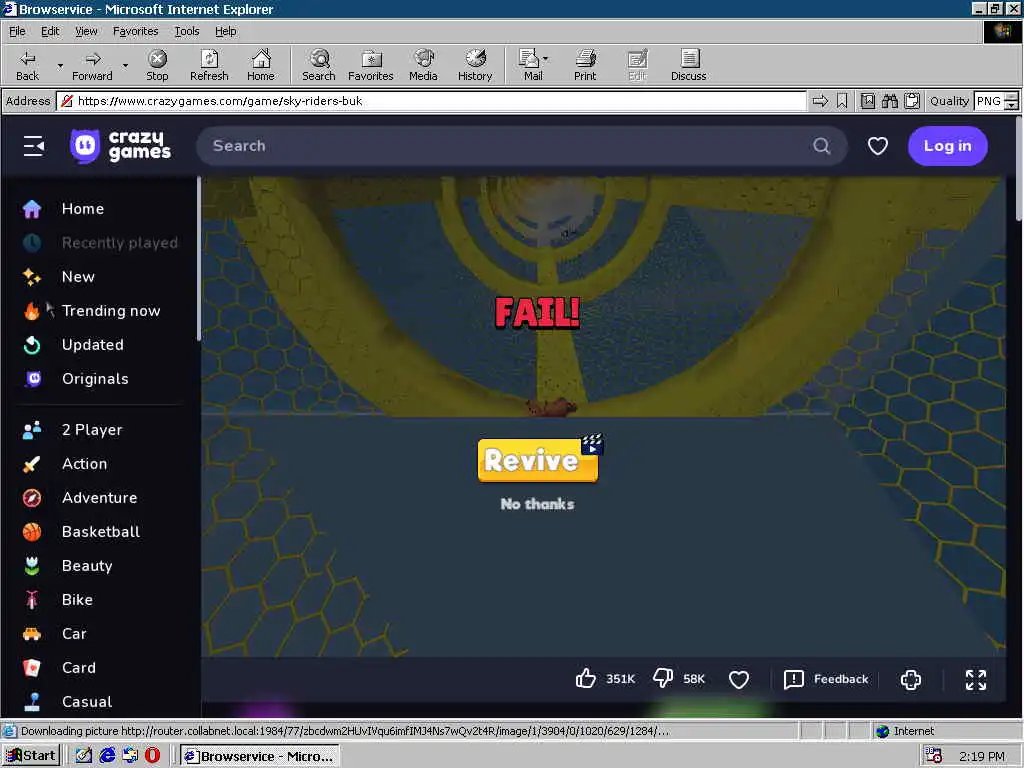The height and width of the screenshot is (768, 1024).
Task: Click the address bar URL field
Action: 431,101
